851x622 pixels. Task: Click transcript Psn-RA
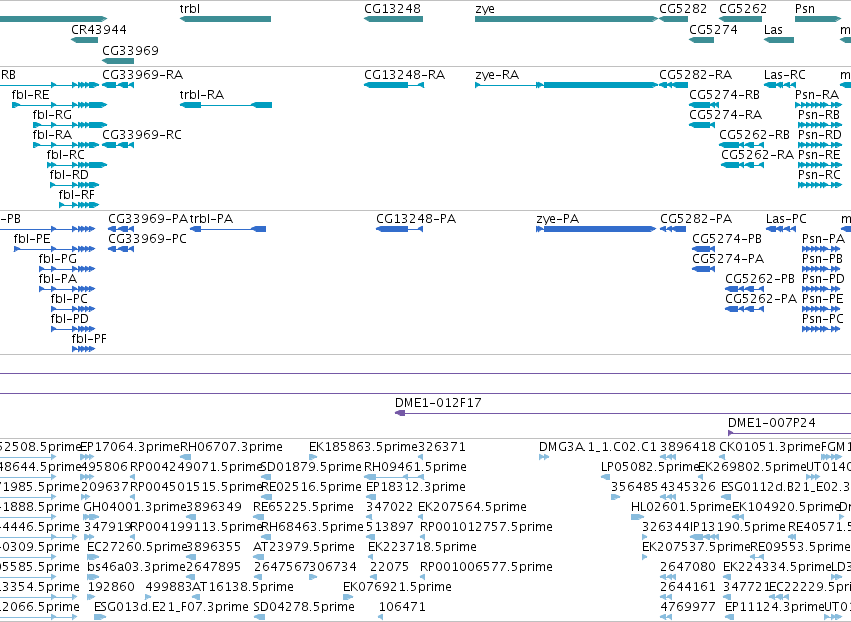click(x=818, y=105)
